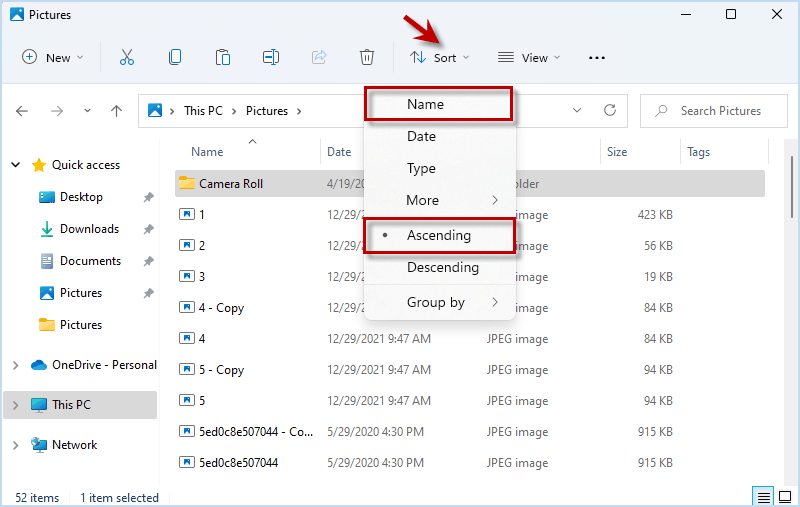The width and height of the screenshot is (800, 507).
Task: Go up one folder level arrow
Action: point(116,111)
